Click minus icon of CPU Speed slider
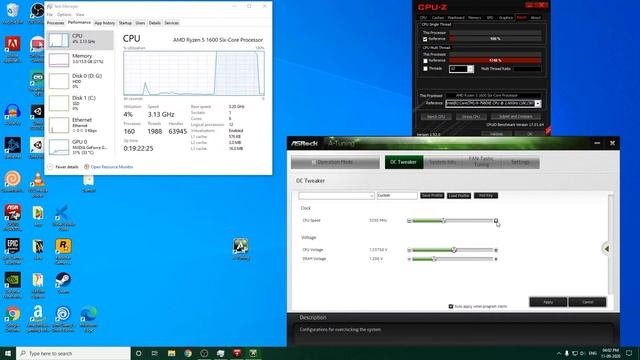The width and height of the screenshot is (640, 360). coord(409,220)
